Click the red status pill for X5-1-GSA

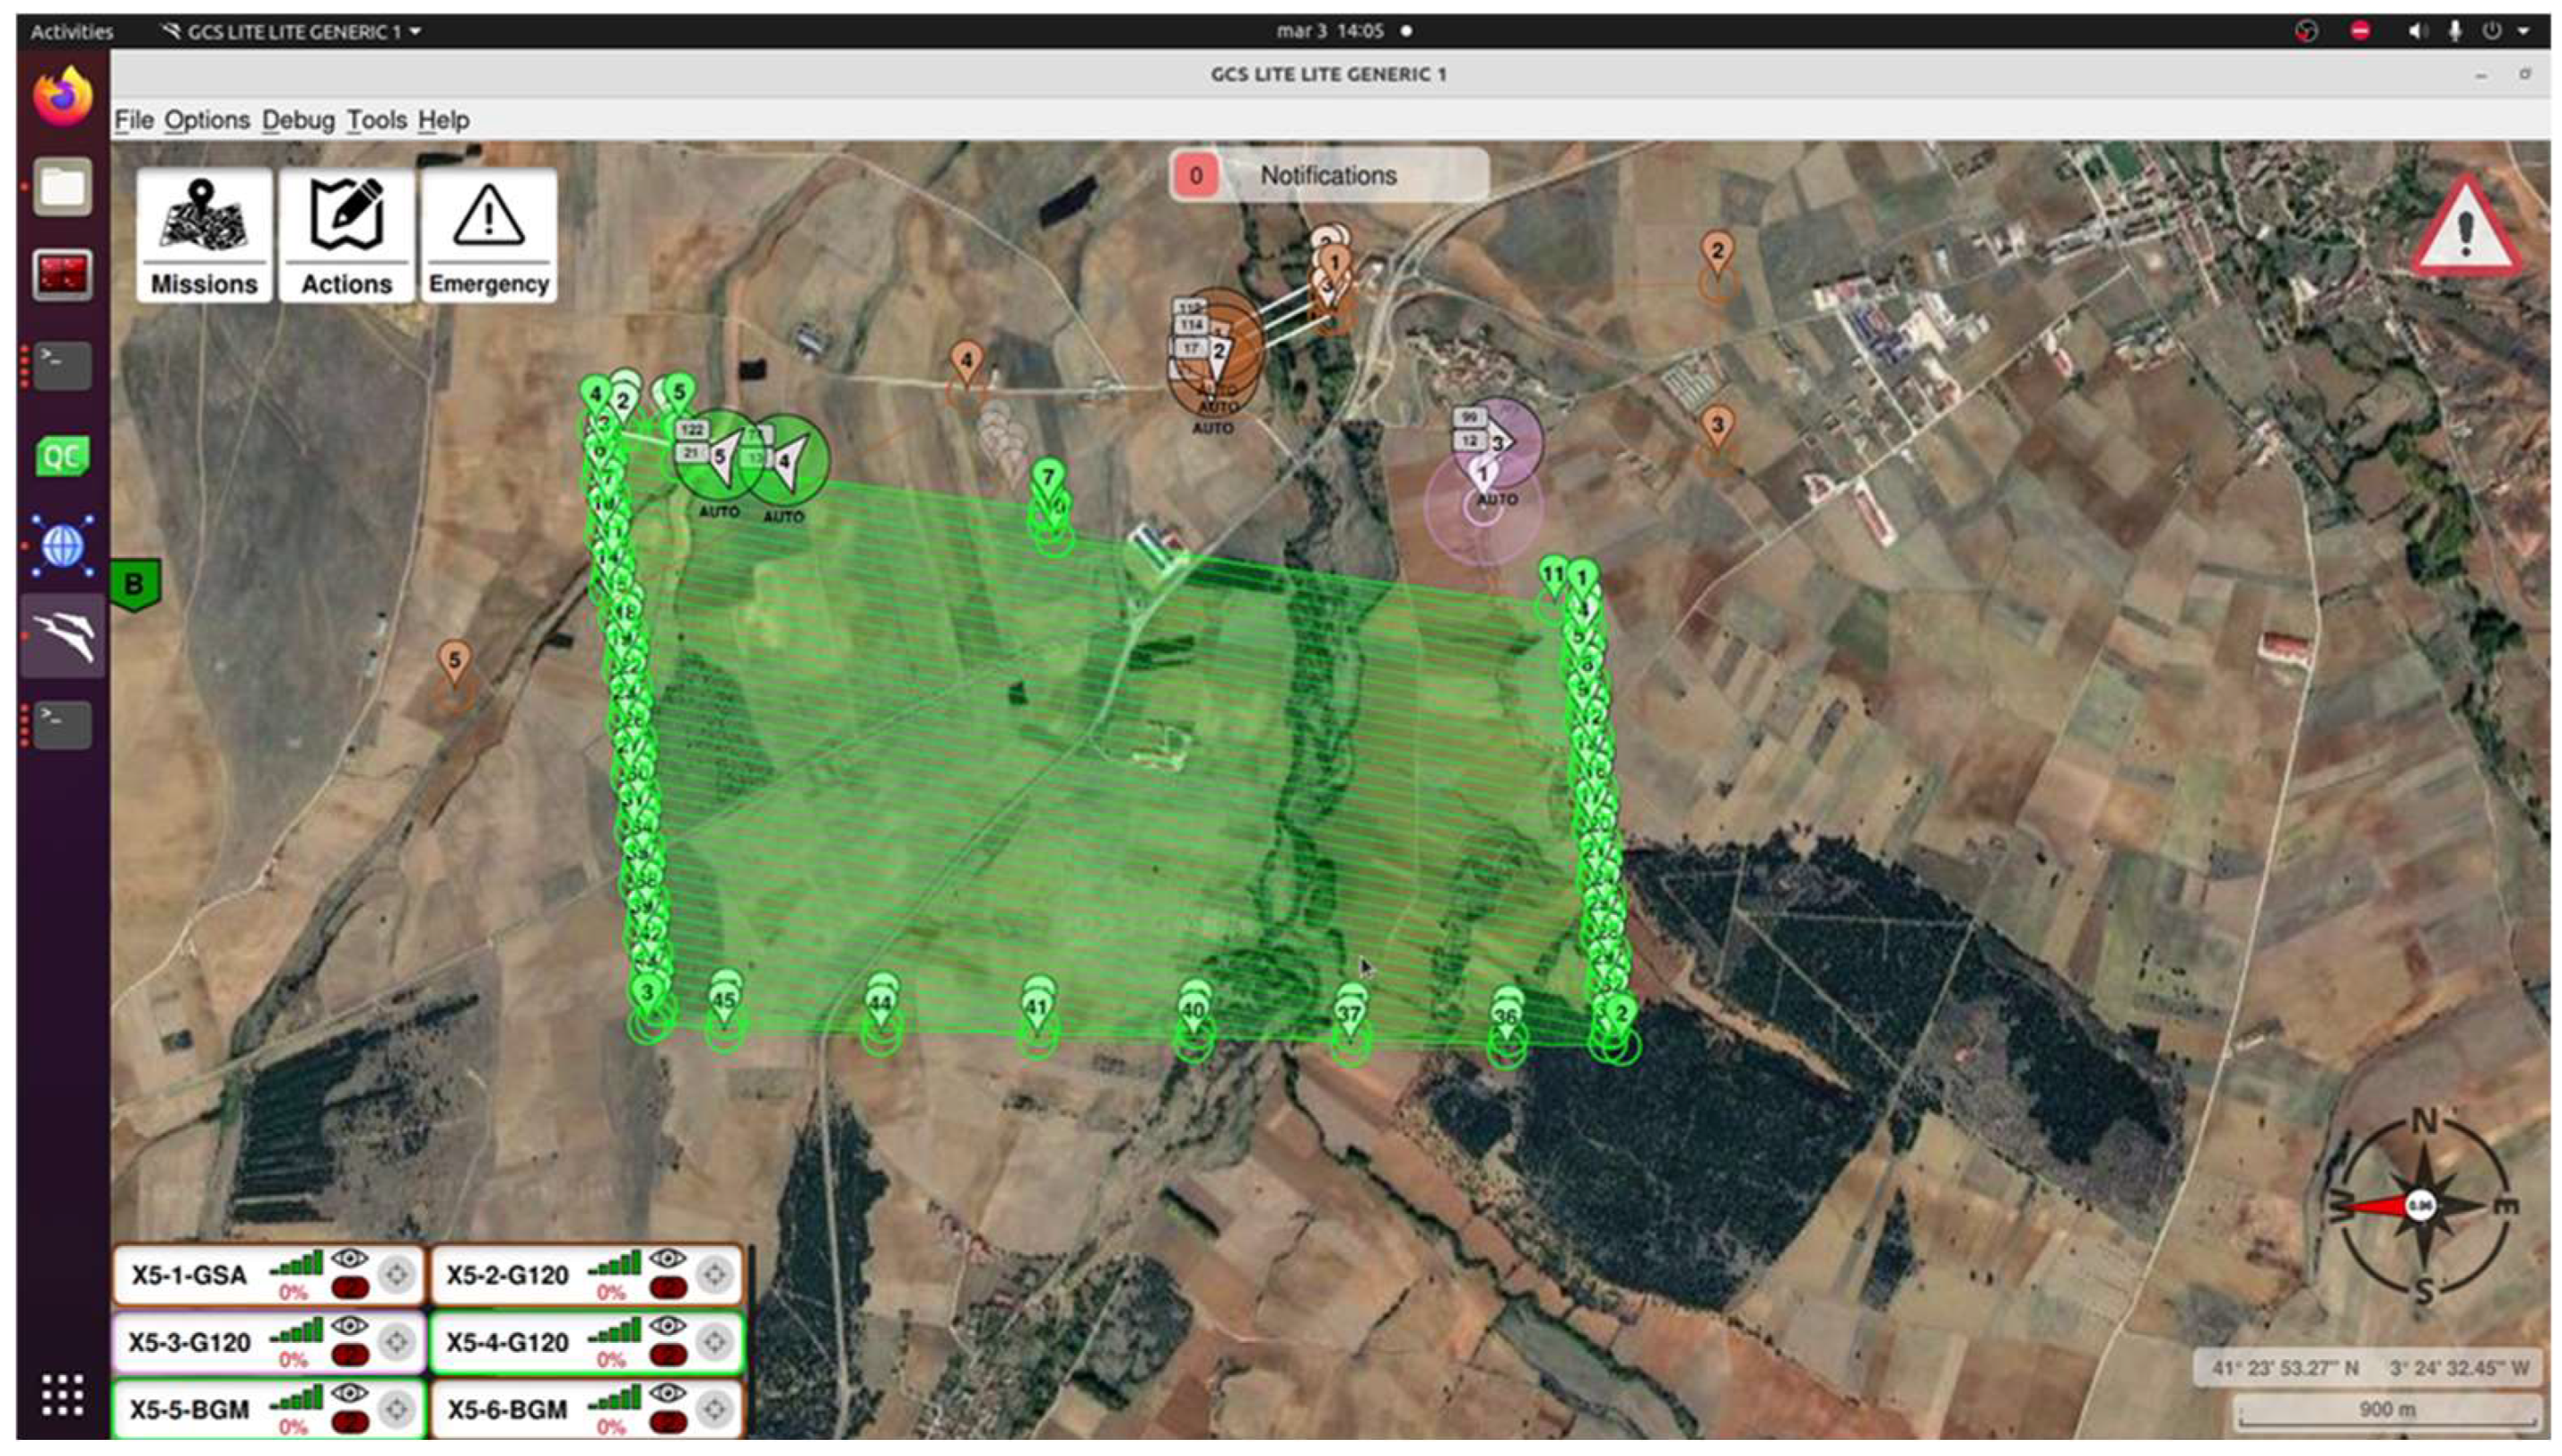[x=349, y=1289]
